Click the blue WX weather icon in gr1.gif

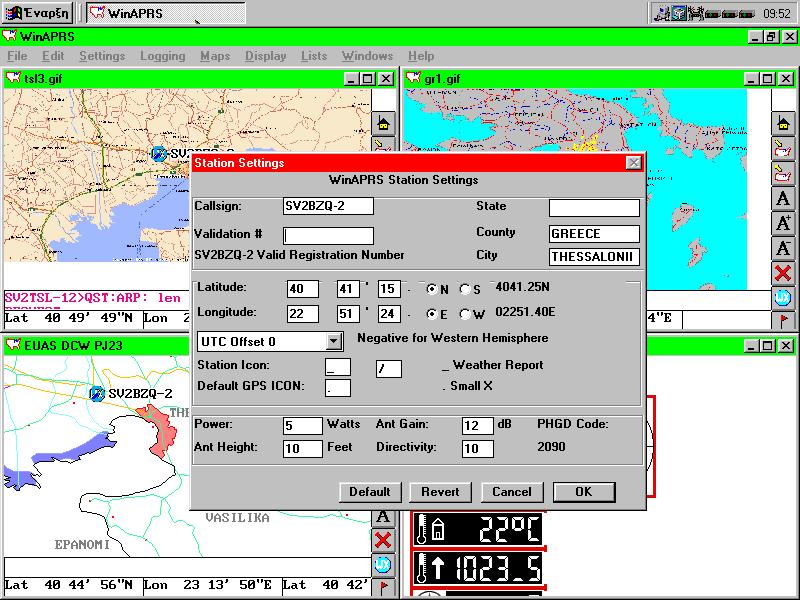click(783, 297)
